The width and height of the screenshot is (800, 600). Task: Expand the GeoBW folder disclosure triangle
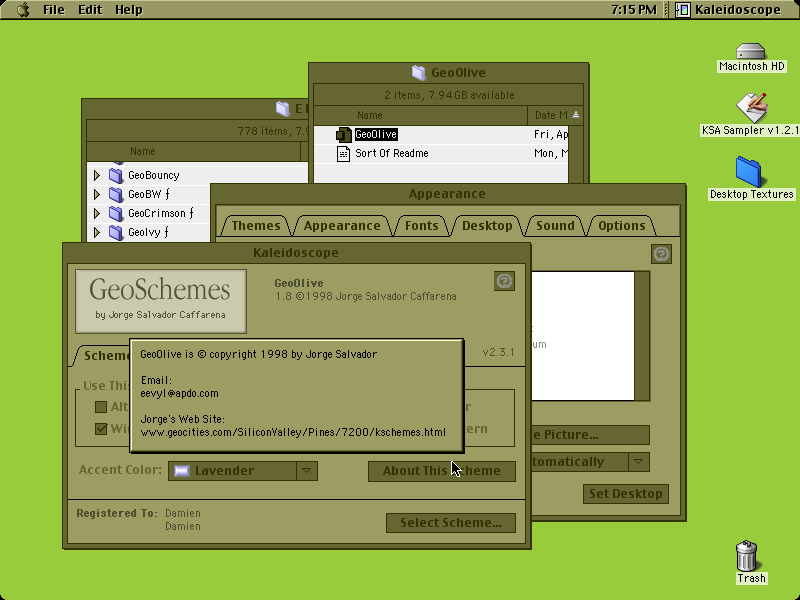[x=97, y=194]
